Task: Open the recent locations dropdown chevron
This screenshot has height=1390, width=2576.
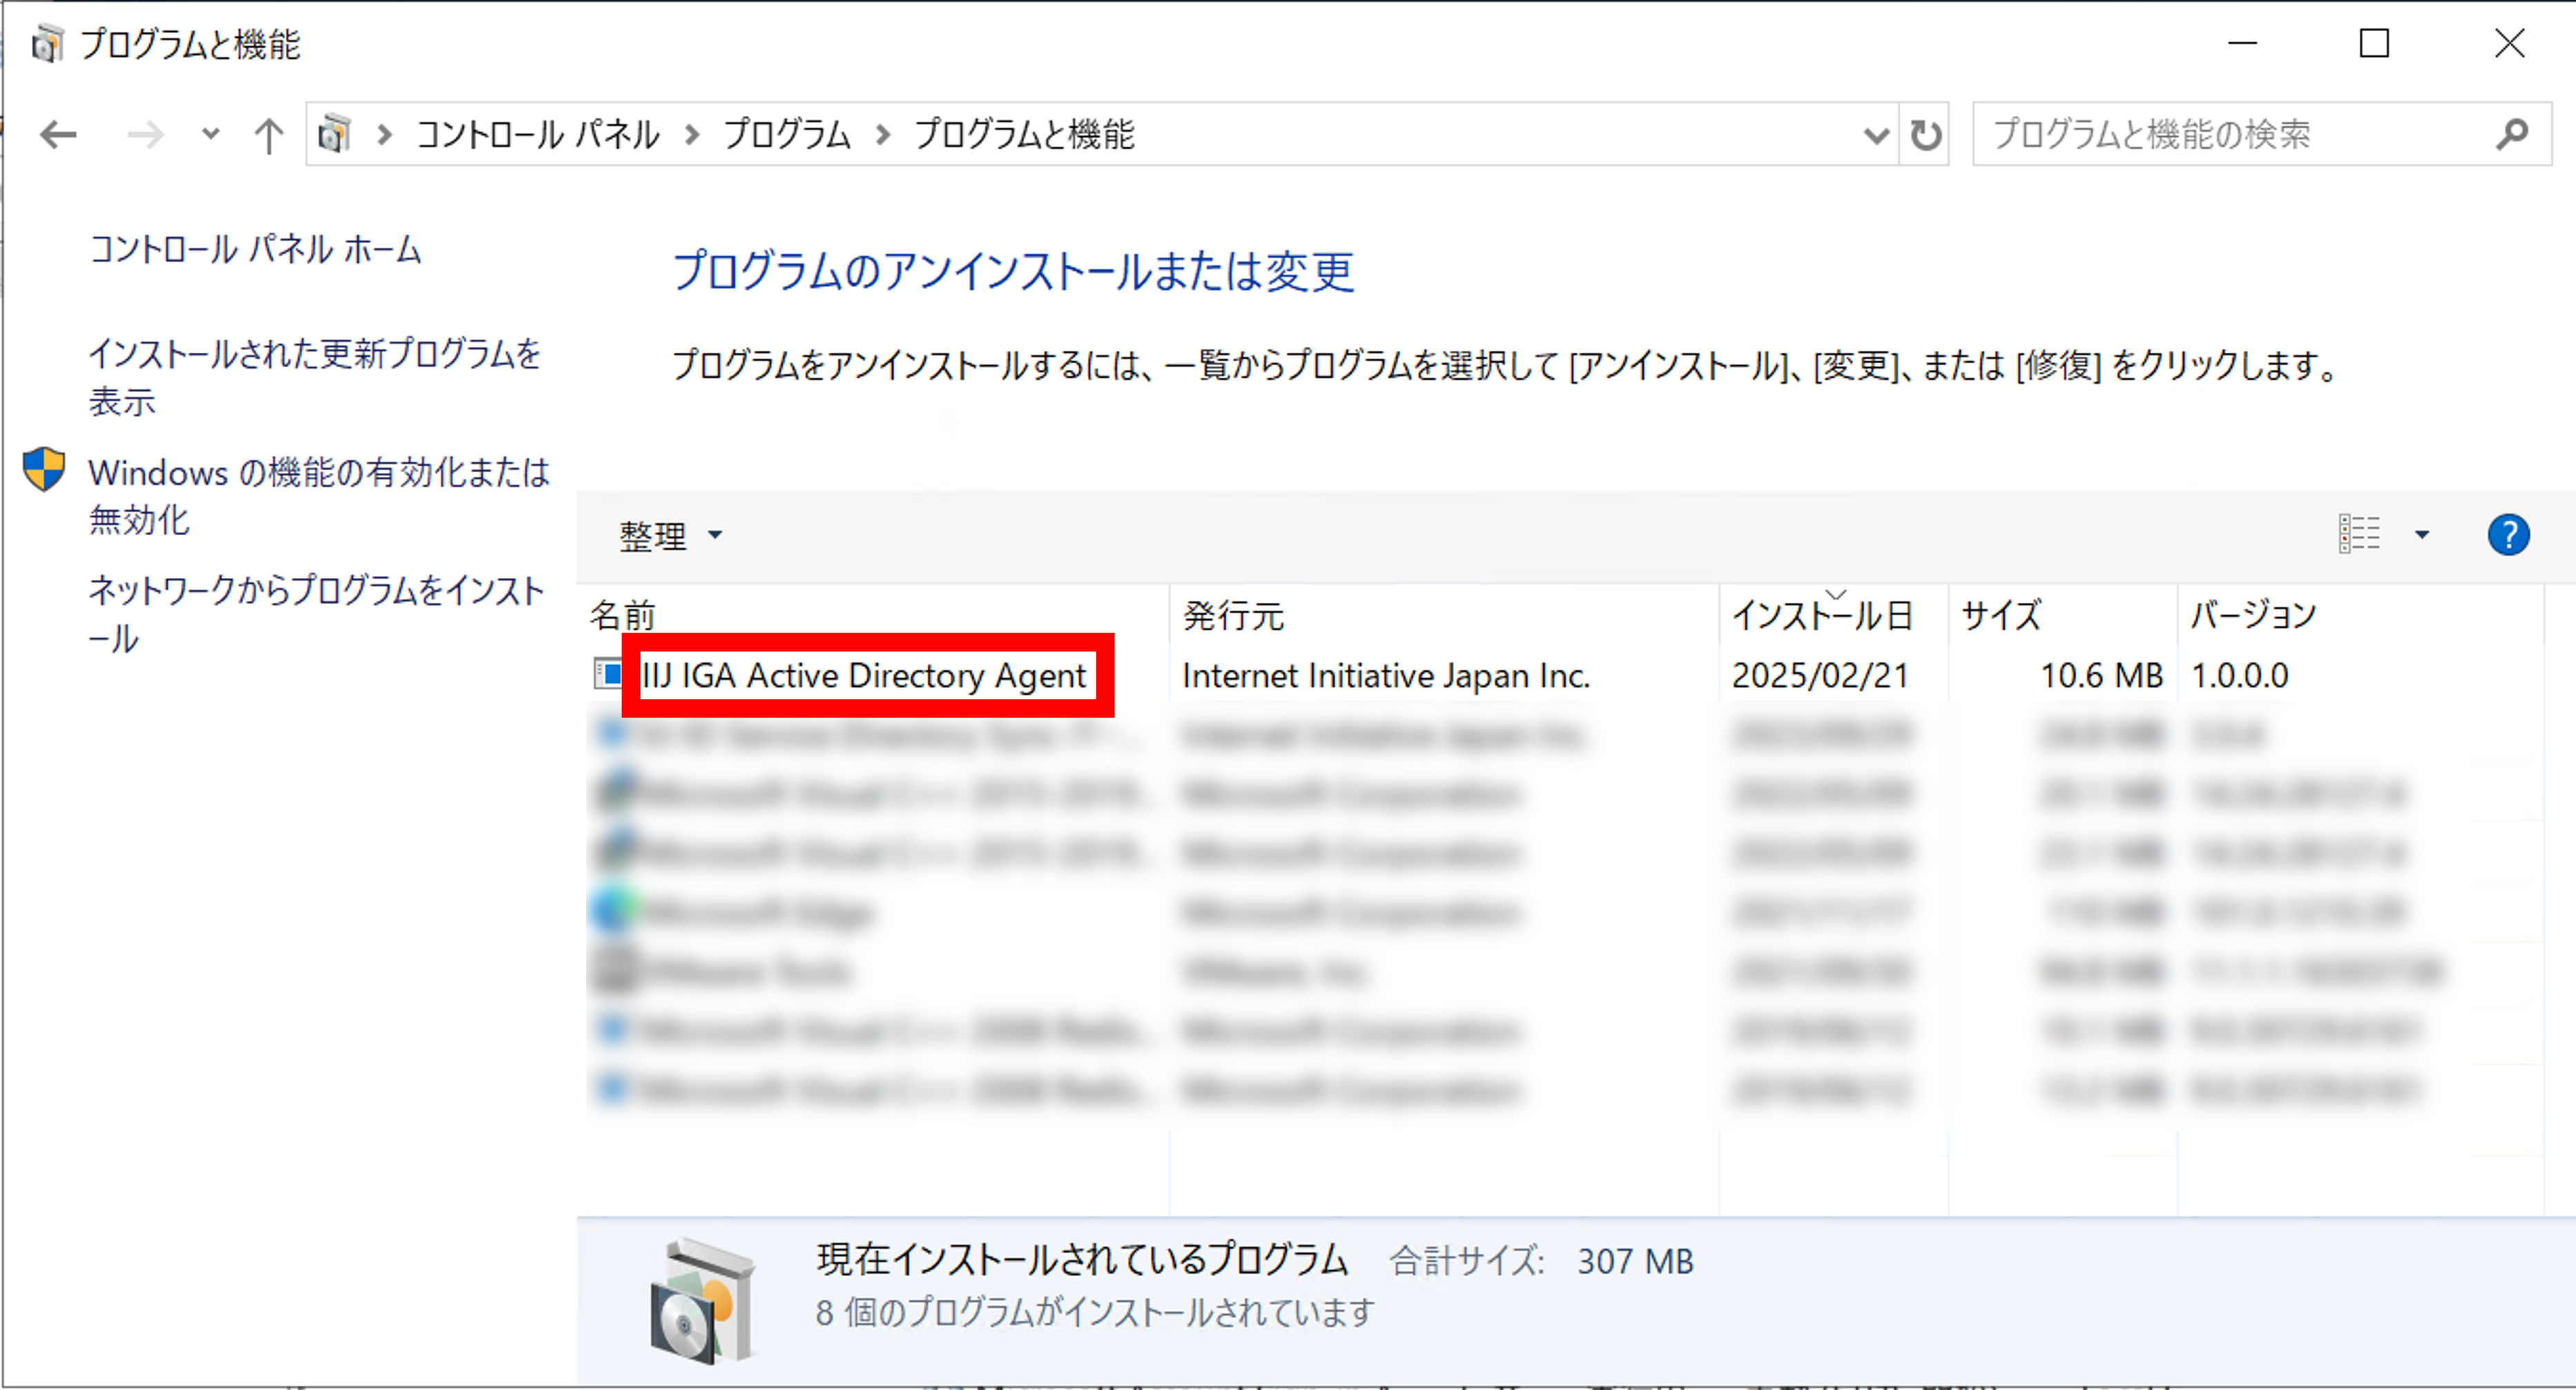Action: 210,134
